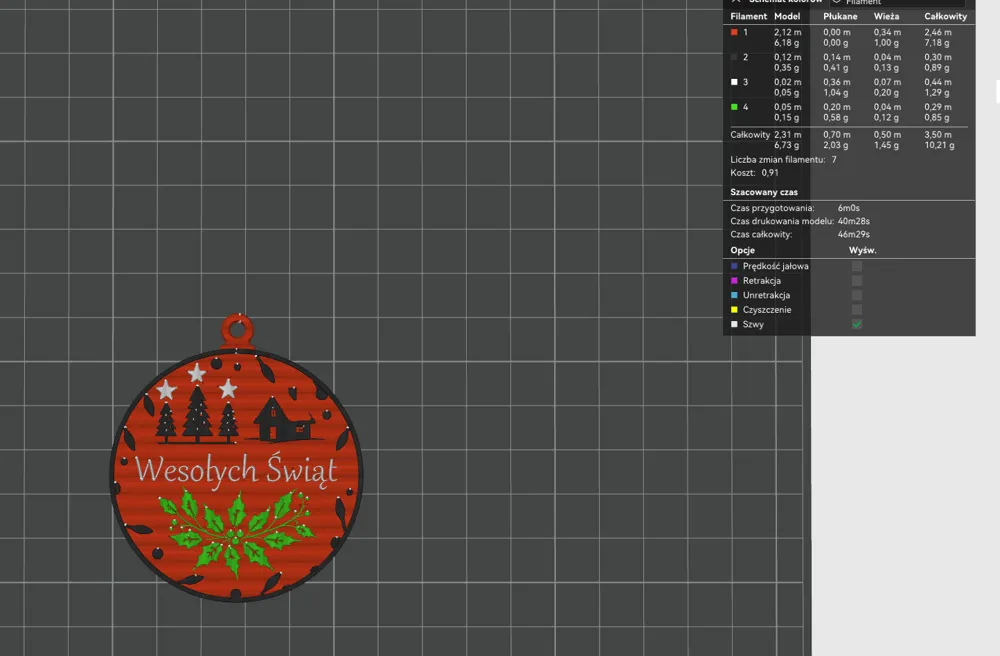Click the Prędkość jałowa option label
Viewport: 1000px width, 656px height.
(x=776, y=266)
